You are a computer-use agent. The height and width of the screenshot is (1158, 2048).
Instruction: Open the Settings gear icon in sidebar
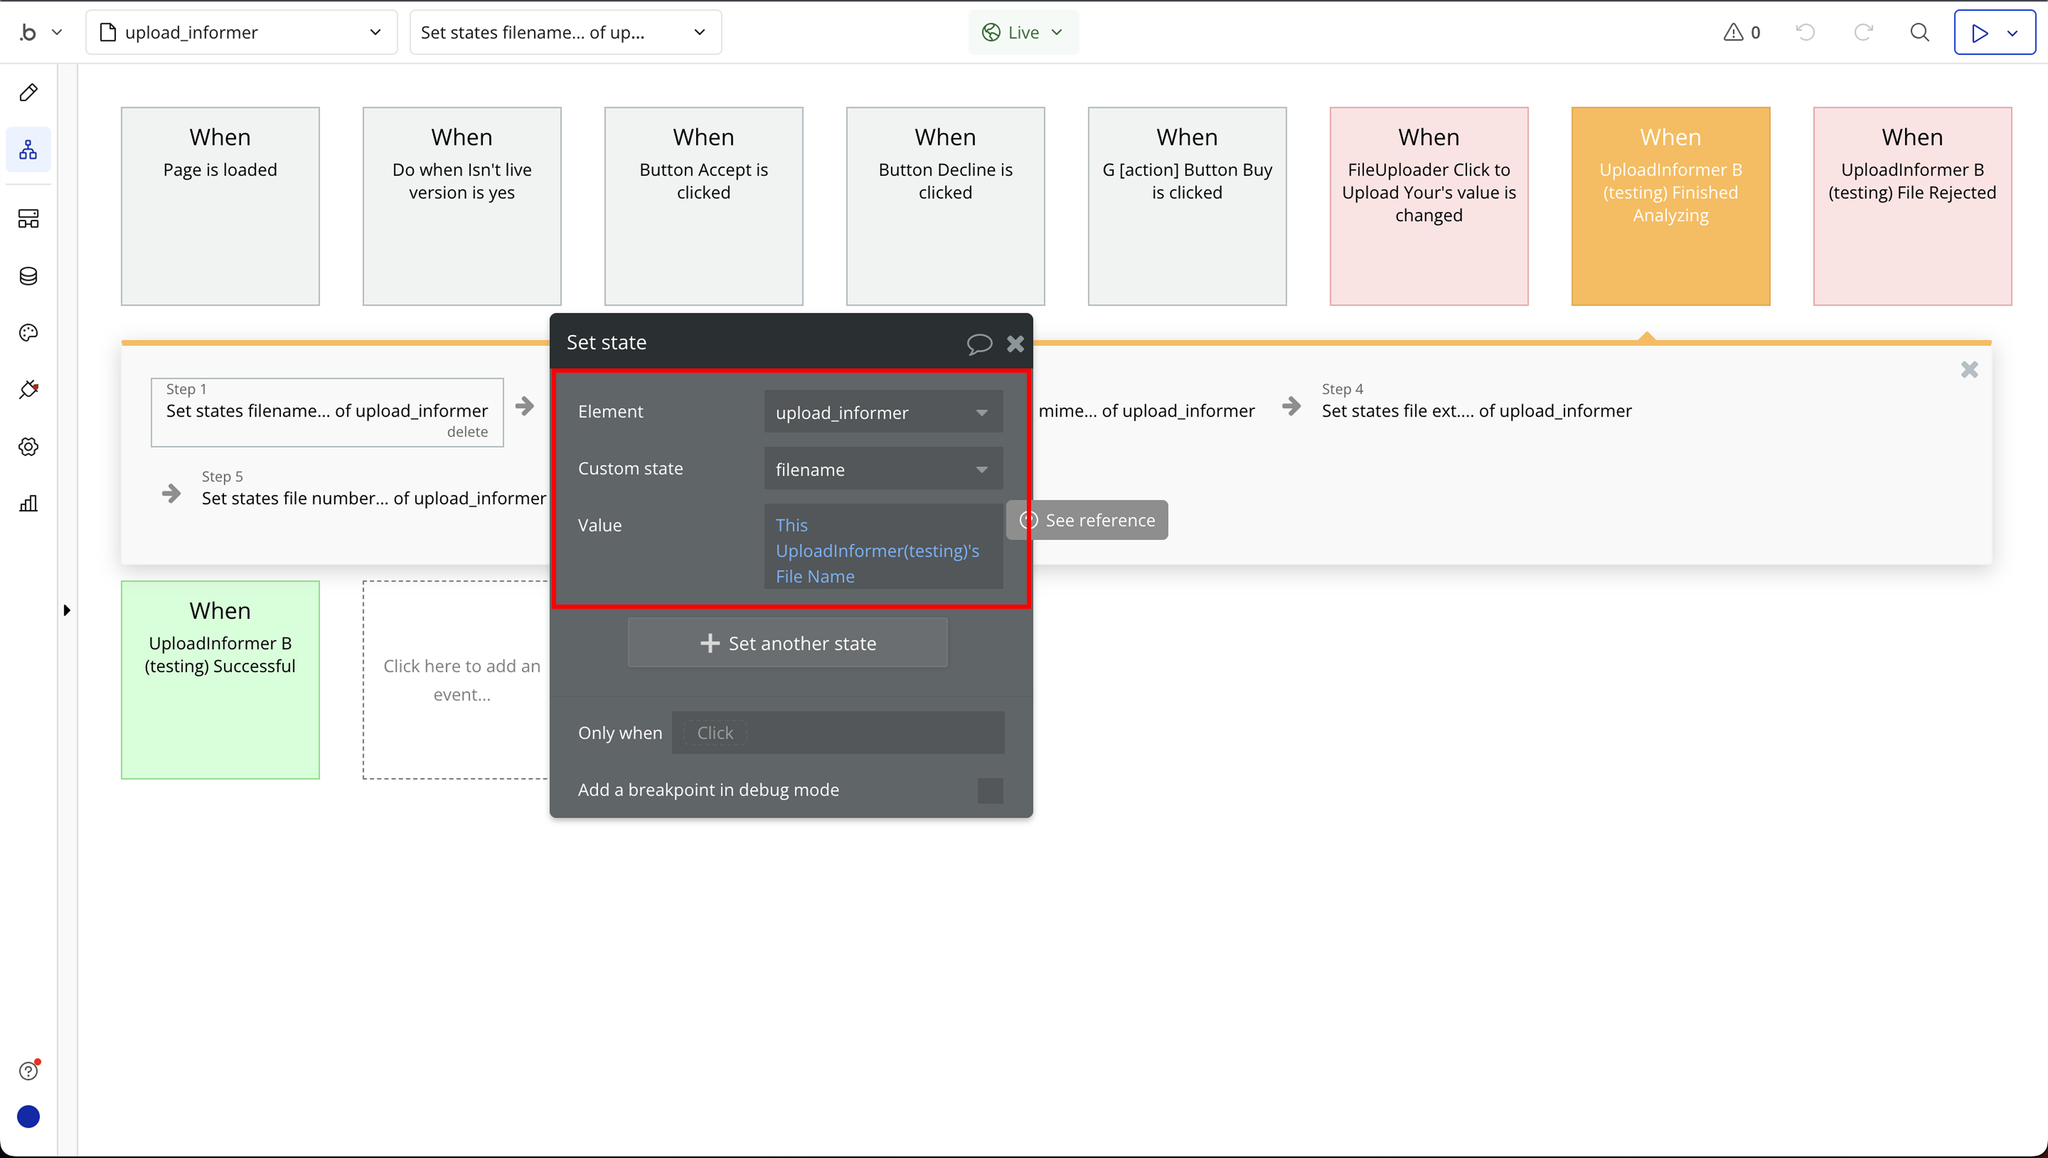28,447
